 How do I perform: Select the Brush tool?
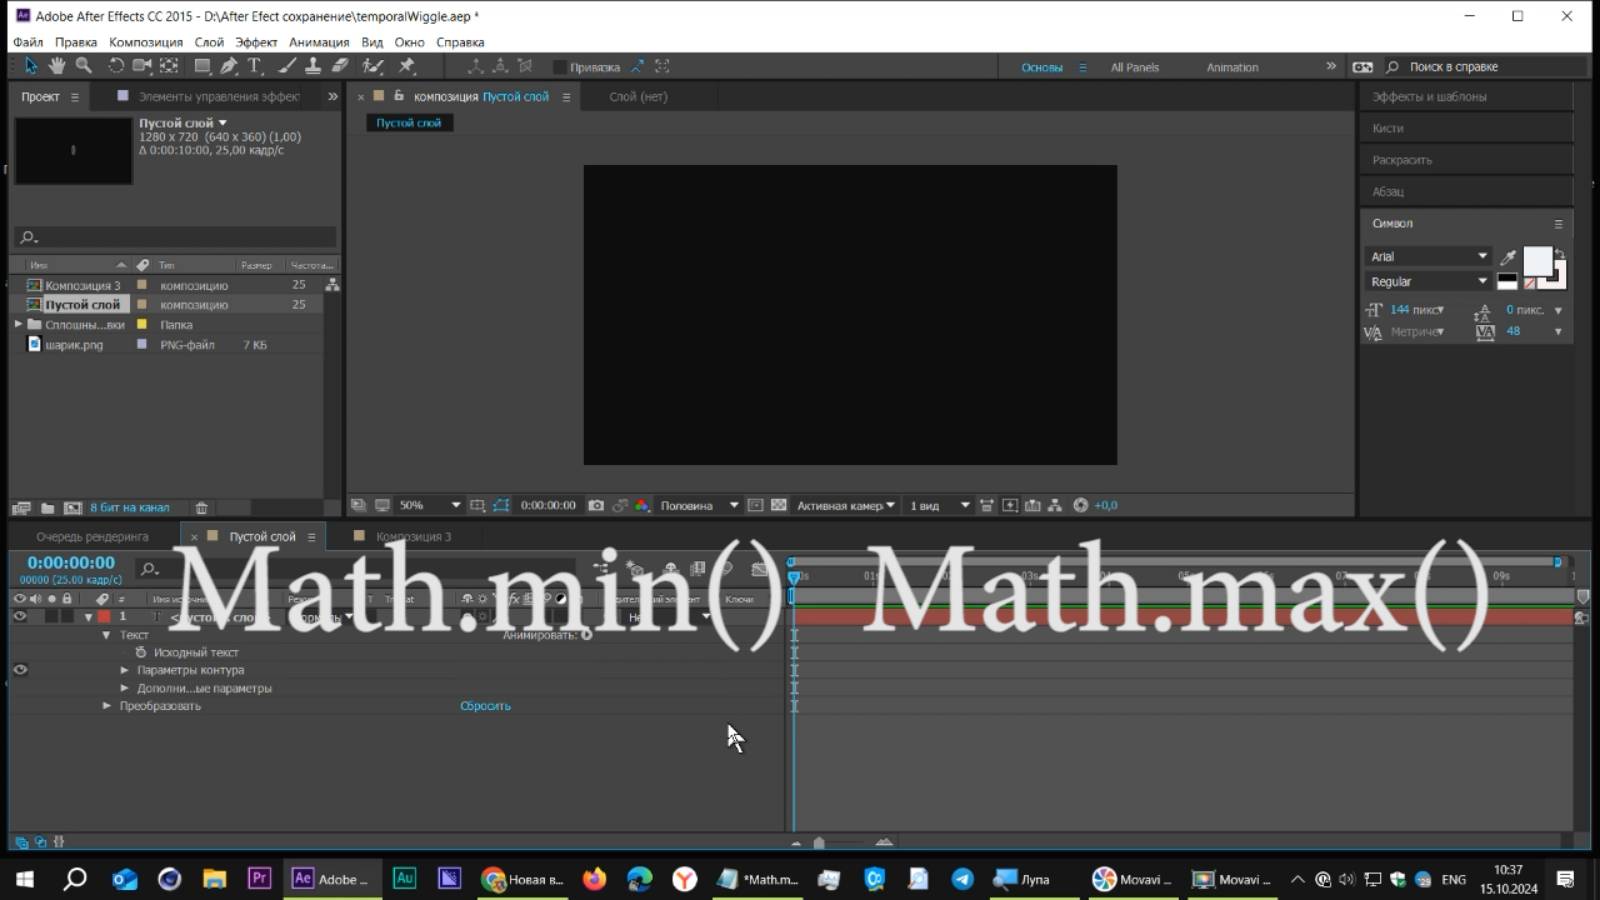tap(286, 66)
